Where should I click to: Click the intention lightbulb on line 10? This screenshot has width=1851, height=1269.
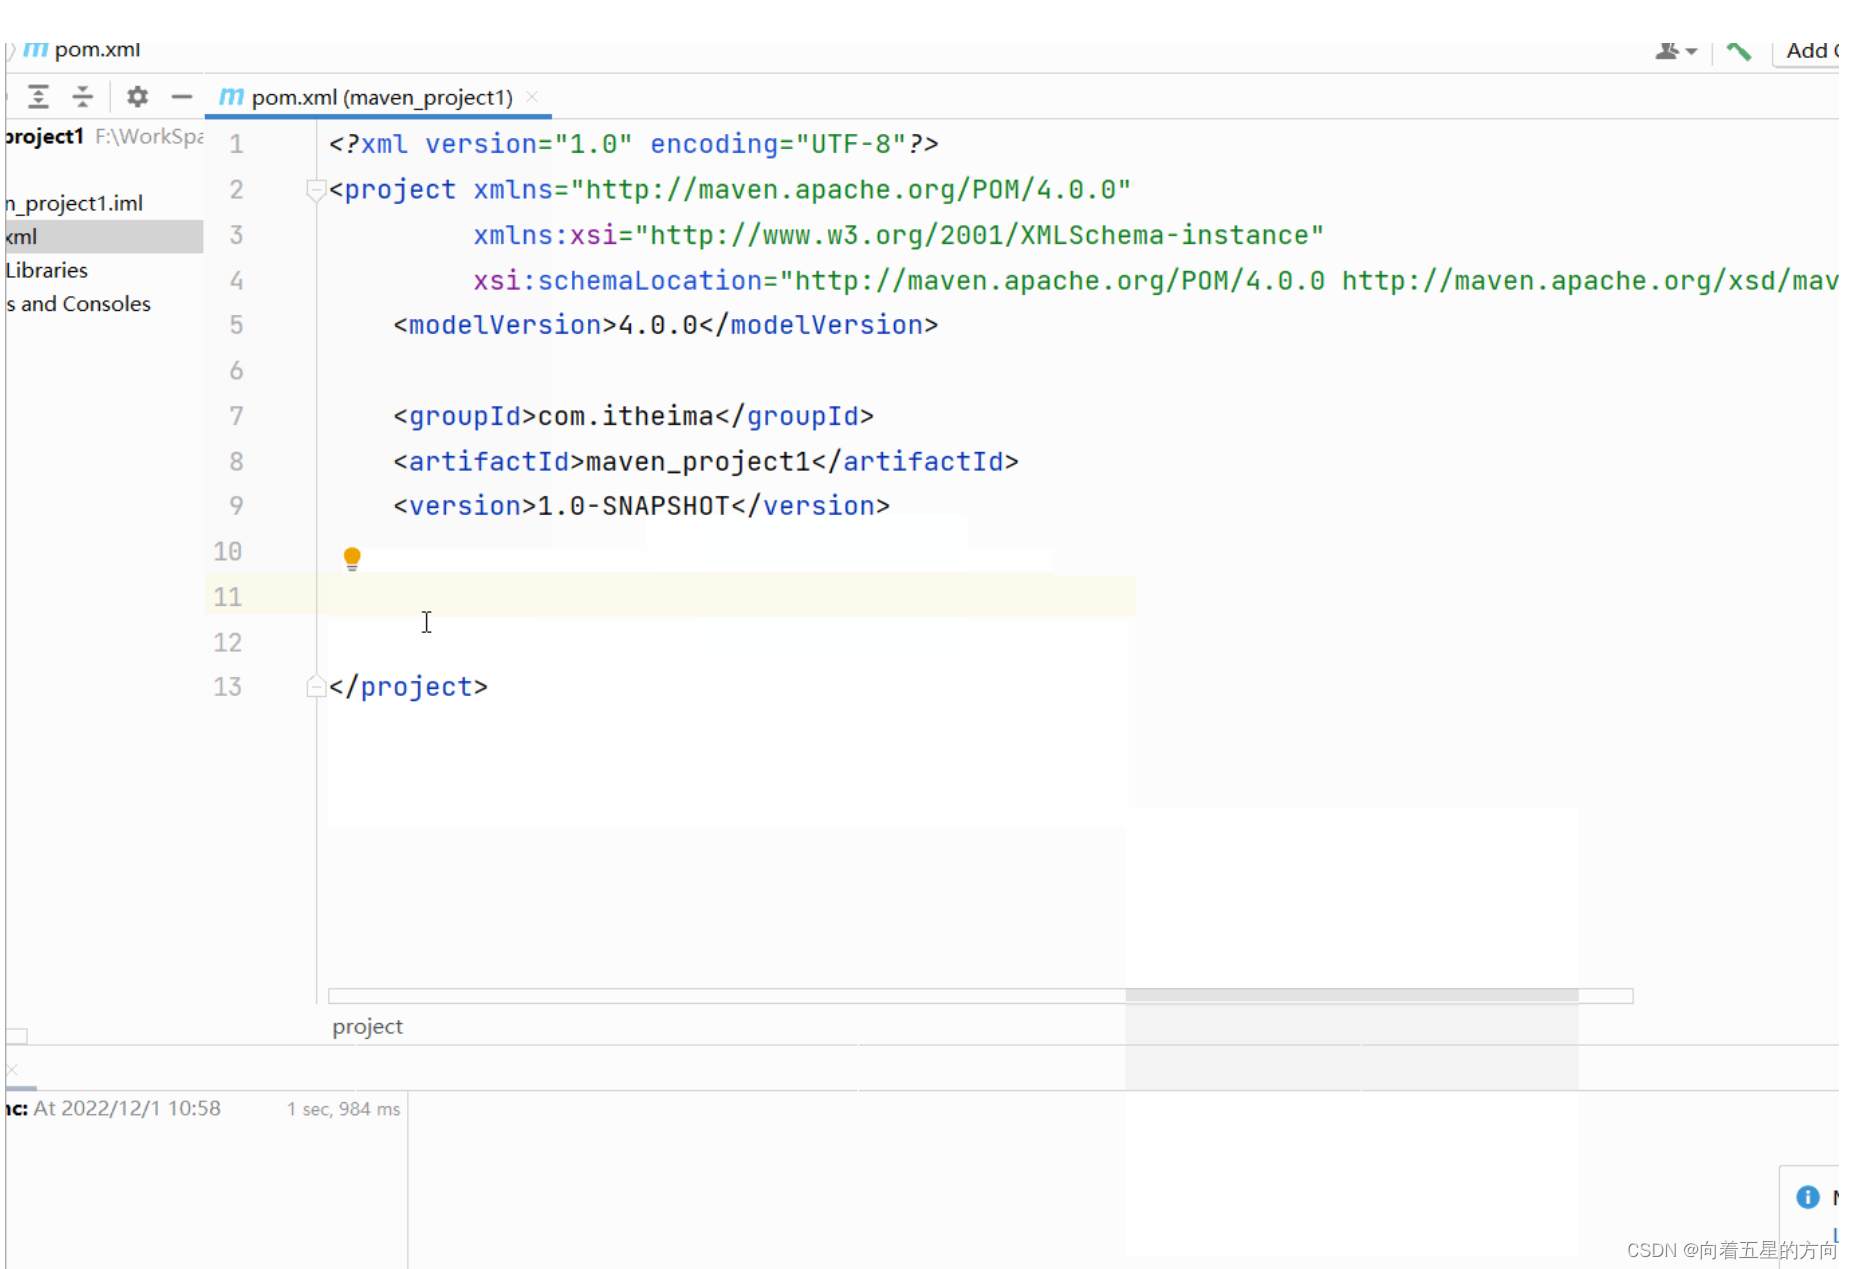(352, 557)
